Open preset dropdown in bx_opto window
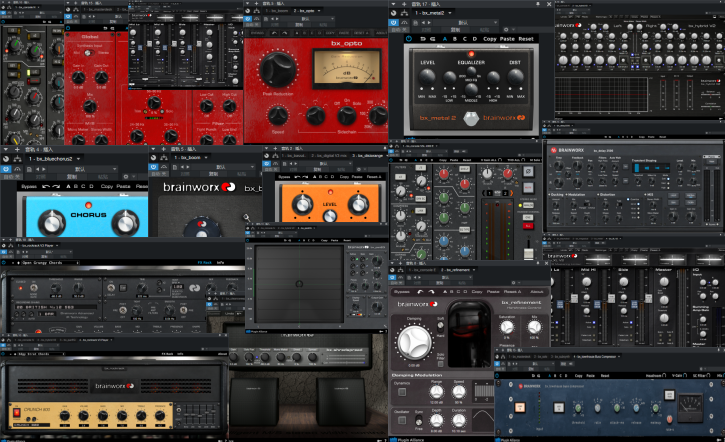Screen dimensions: 725x442 coord(305,19)
